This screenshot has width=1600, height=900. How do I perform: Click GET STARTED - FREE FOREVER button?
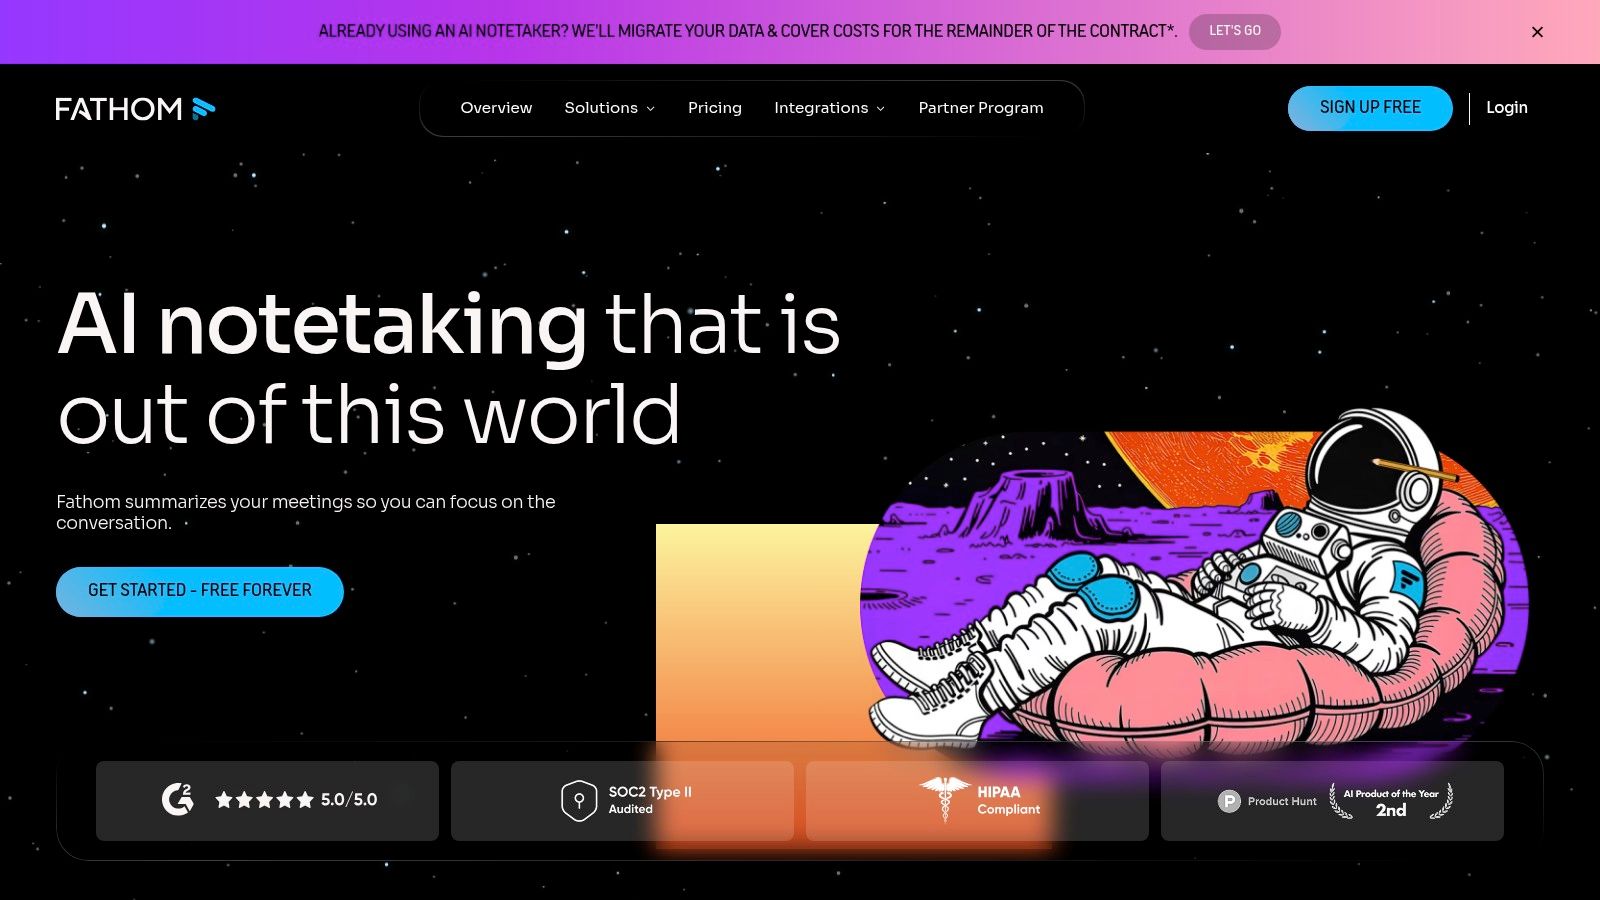point(200,591)
